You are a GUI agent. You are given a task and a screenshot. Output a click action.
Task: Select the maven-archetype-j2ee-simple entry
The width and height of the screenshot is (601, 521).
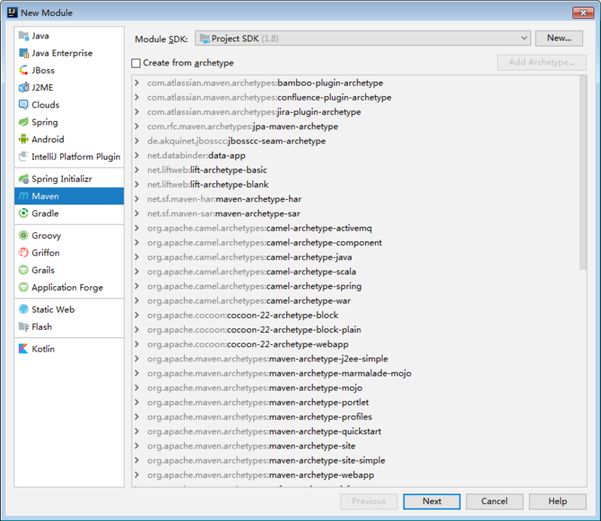coord(268,359)
